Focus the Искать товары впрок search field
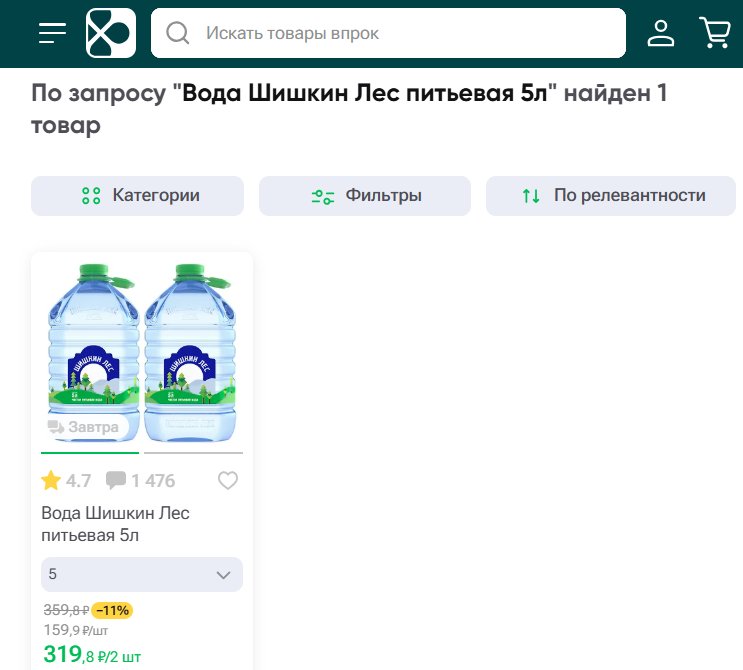The height and width of the screenshot is (670, 743). 388,33
